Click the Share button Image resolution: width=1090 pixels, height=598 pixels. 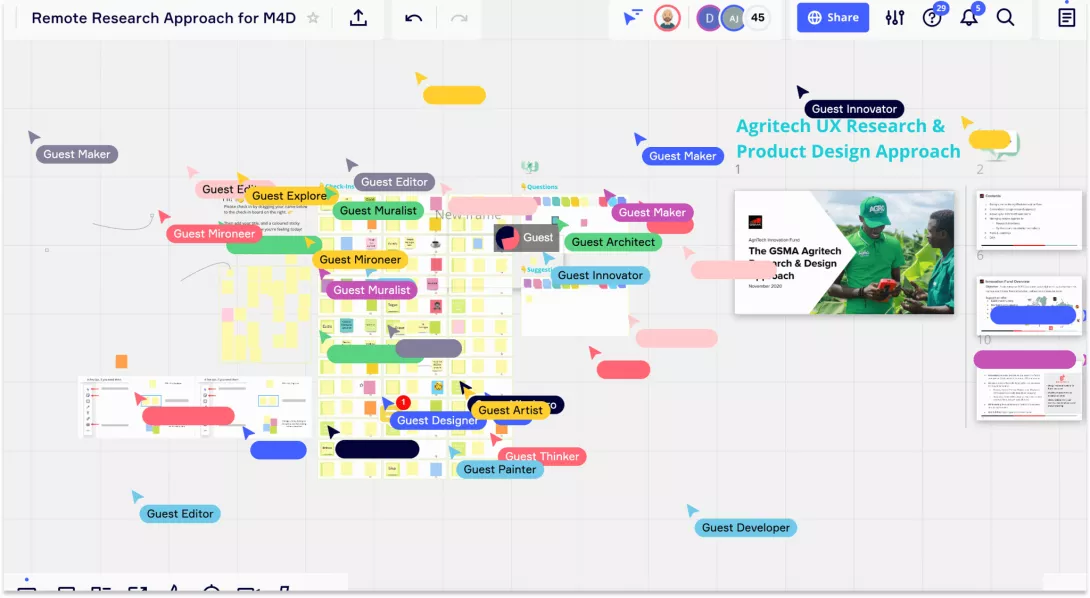(x=832, y=17)
